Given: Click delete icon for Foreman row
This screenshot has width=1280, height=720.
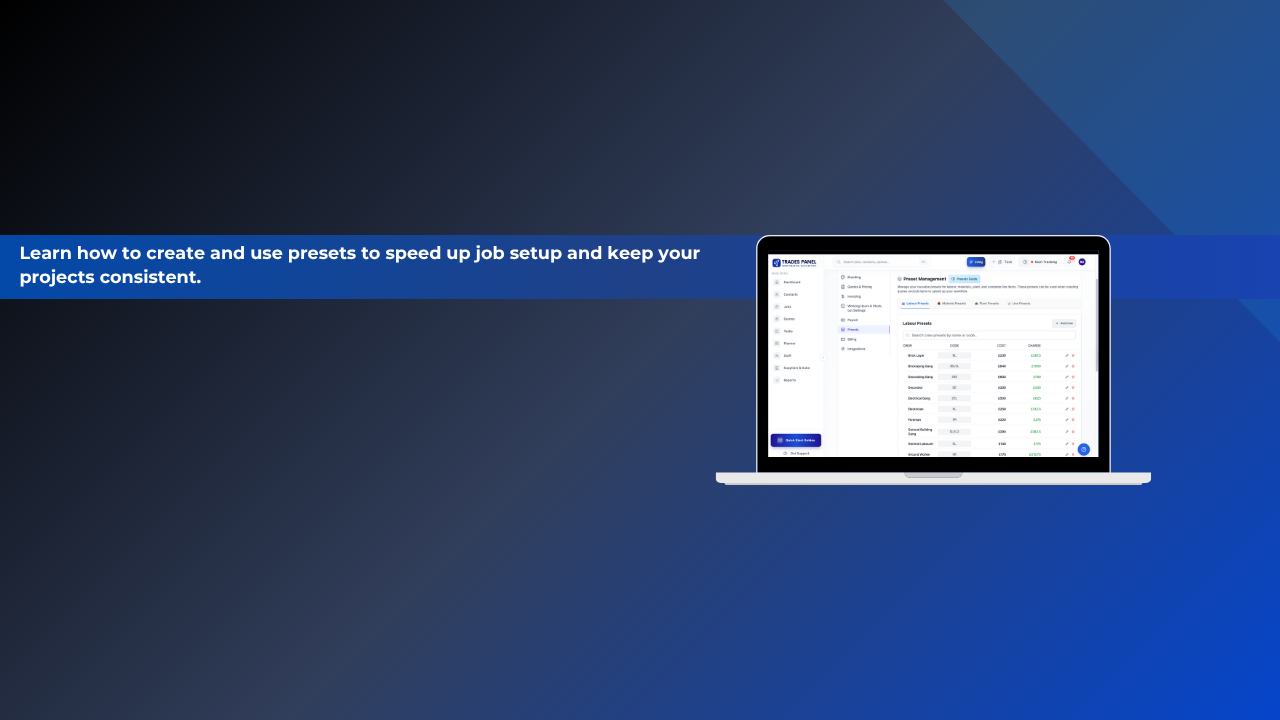Looking at the screenshot, I should tap(1073, 420).
